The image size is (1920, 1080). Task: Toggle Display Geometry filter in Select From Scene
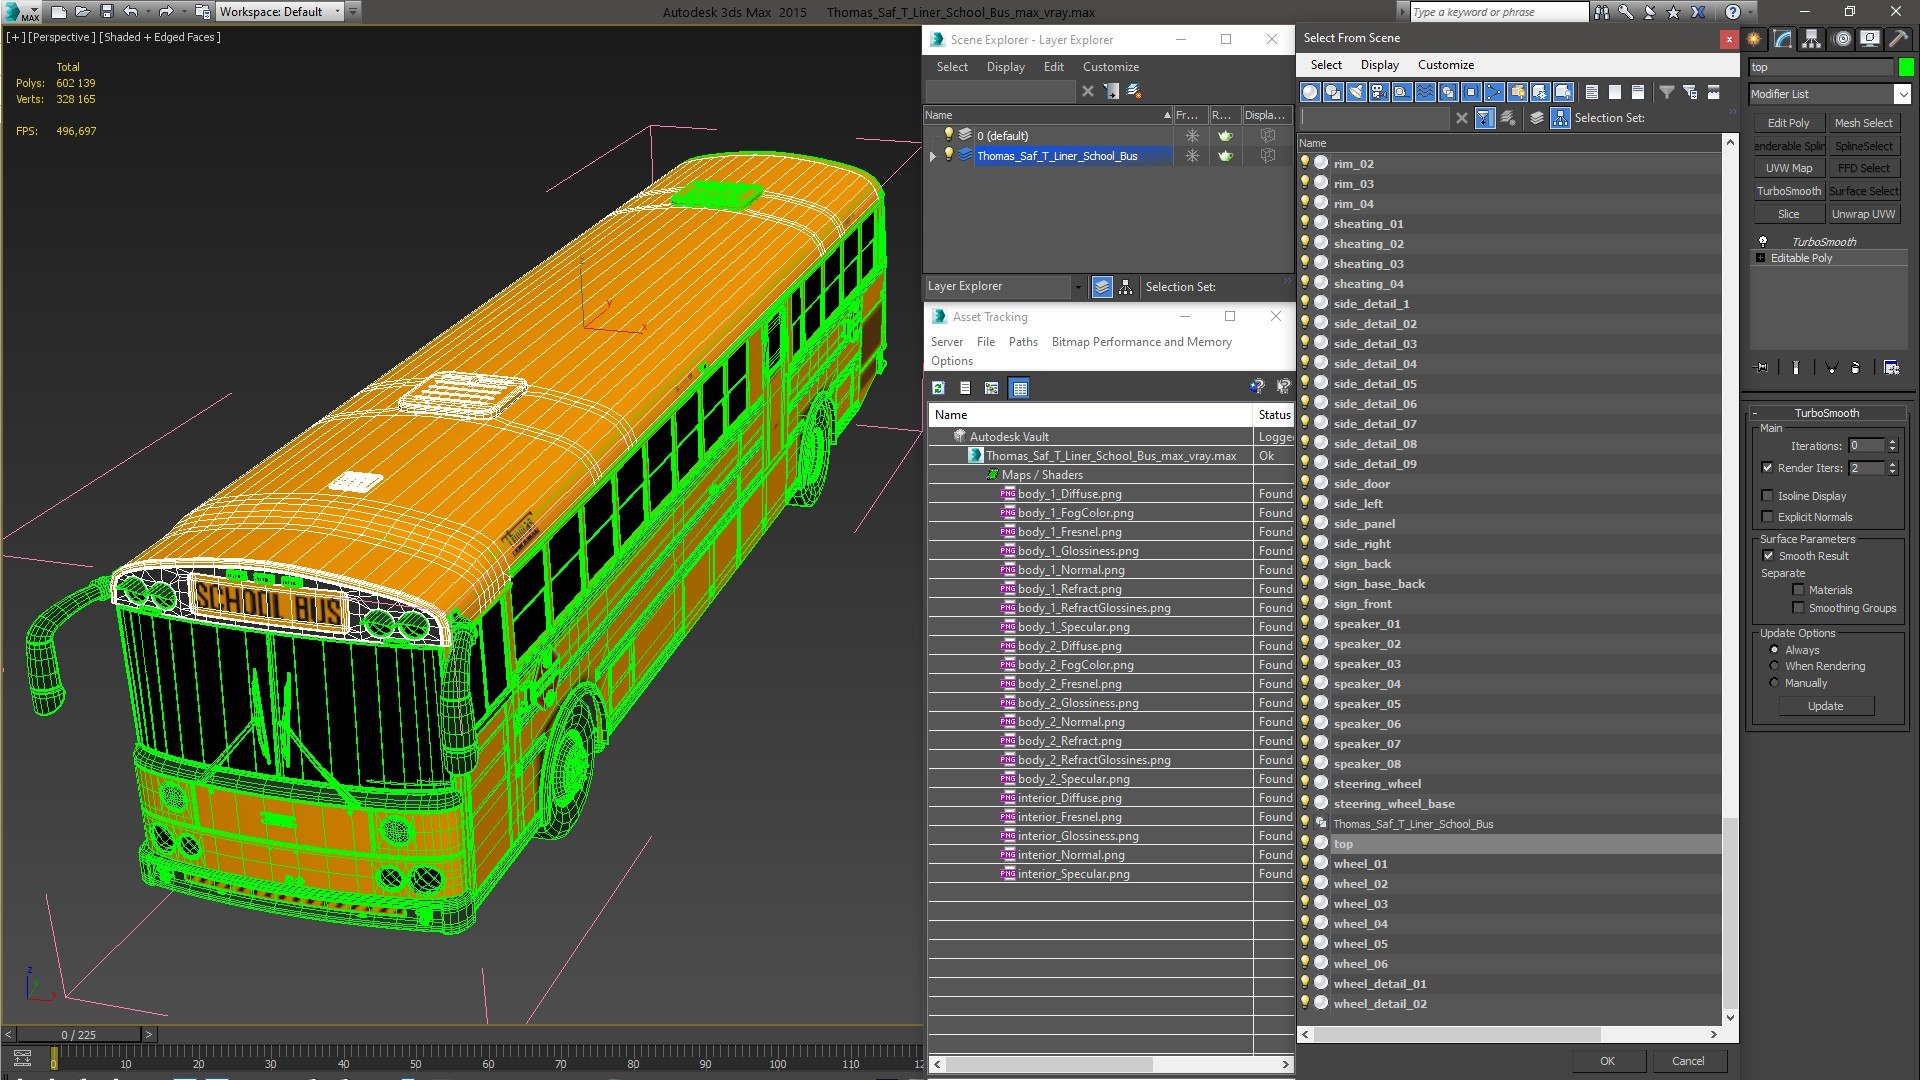(x=1310, y=92)
